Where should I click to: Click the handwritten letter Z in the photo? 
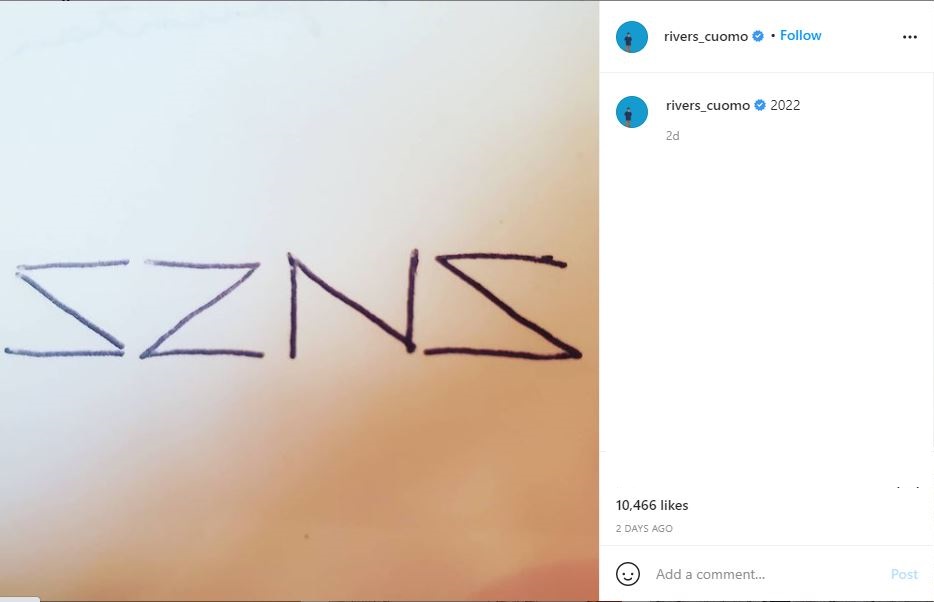[x=201, y=308]
